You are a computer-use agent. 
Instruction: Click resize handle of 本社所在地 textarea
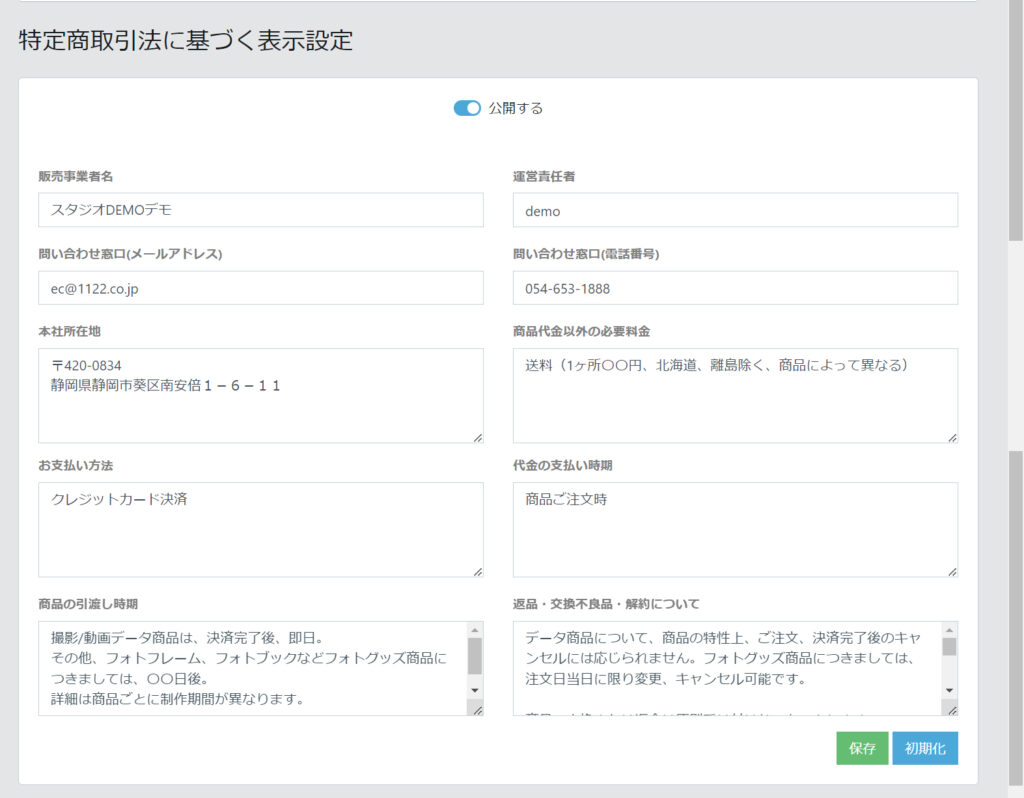(477, 437)
